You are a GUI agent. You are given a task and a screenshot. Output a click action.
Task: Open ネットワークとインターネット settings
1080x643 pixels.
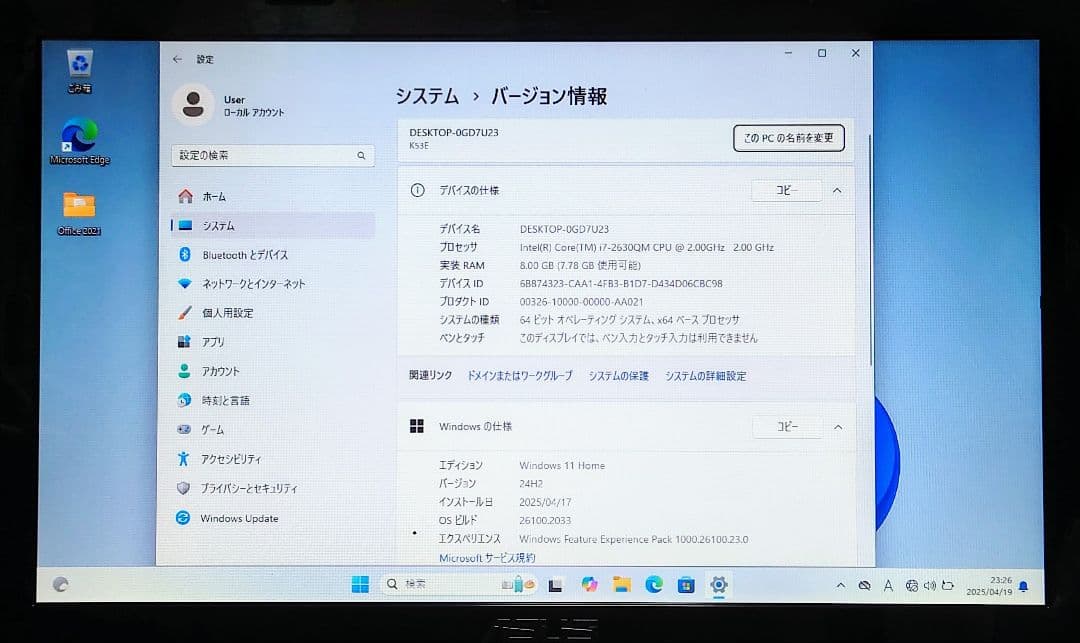click(273, 284)
